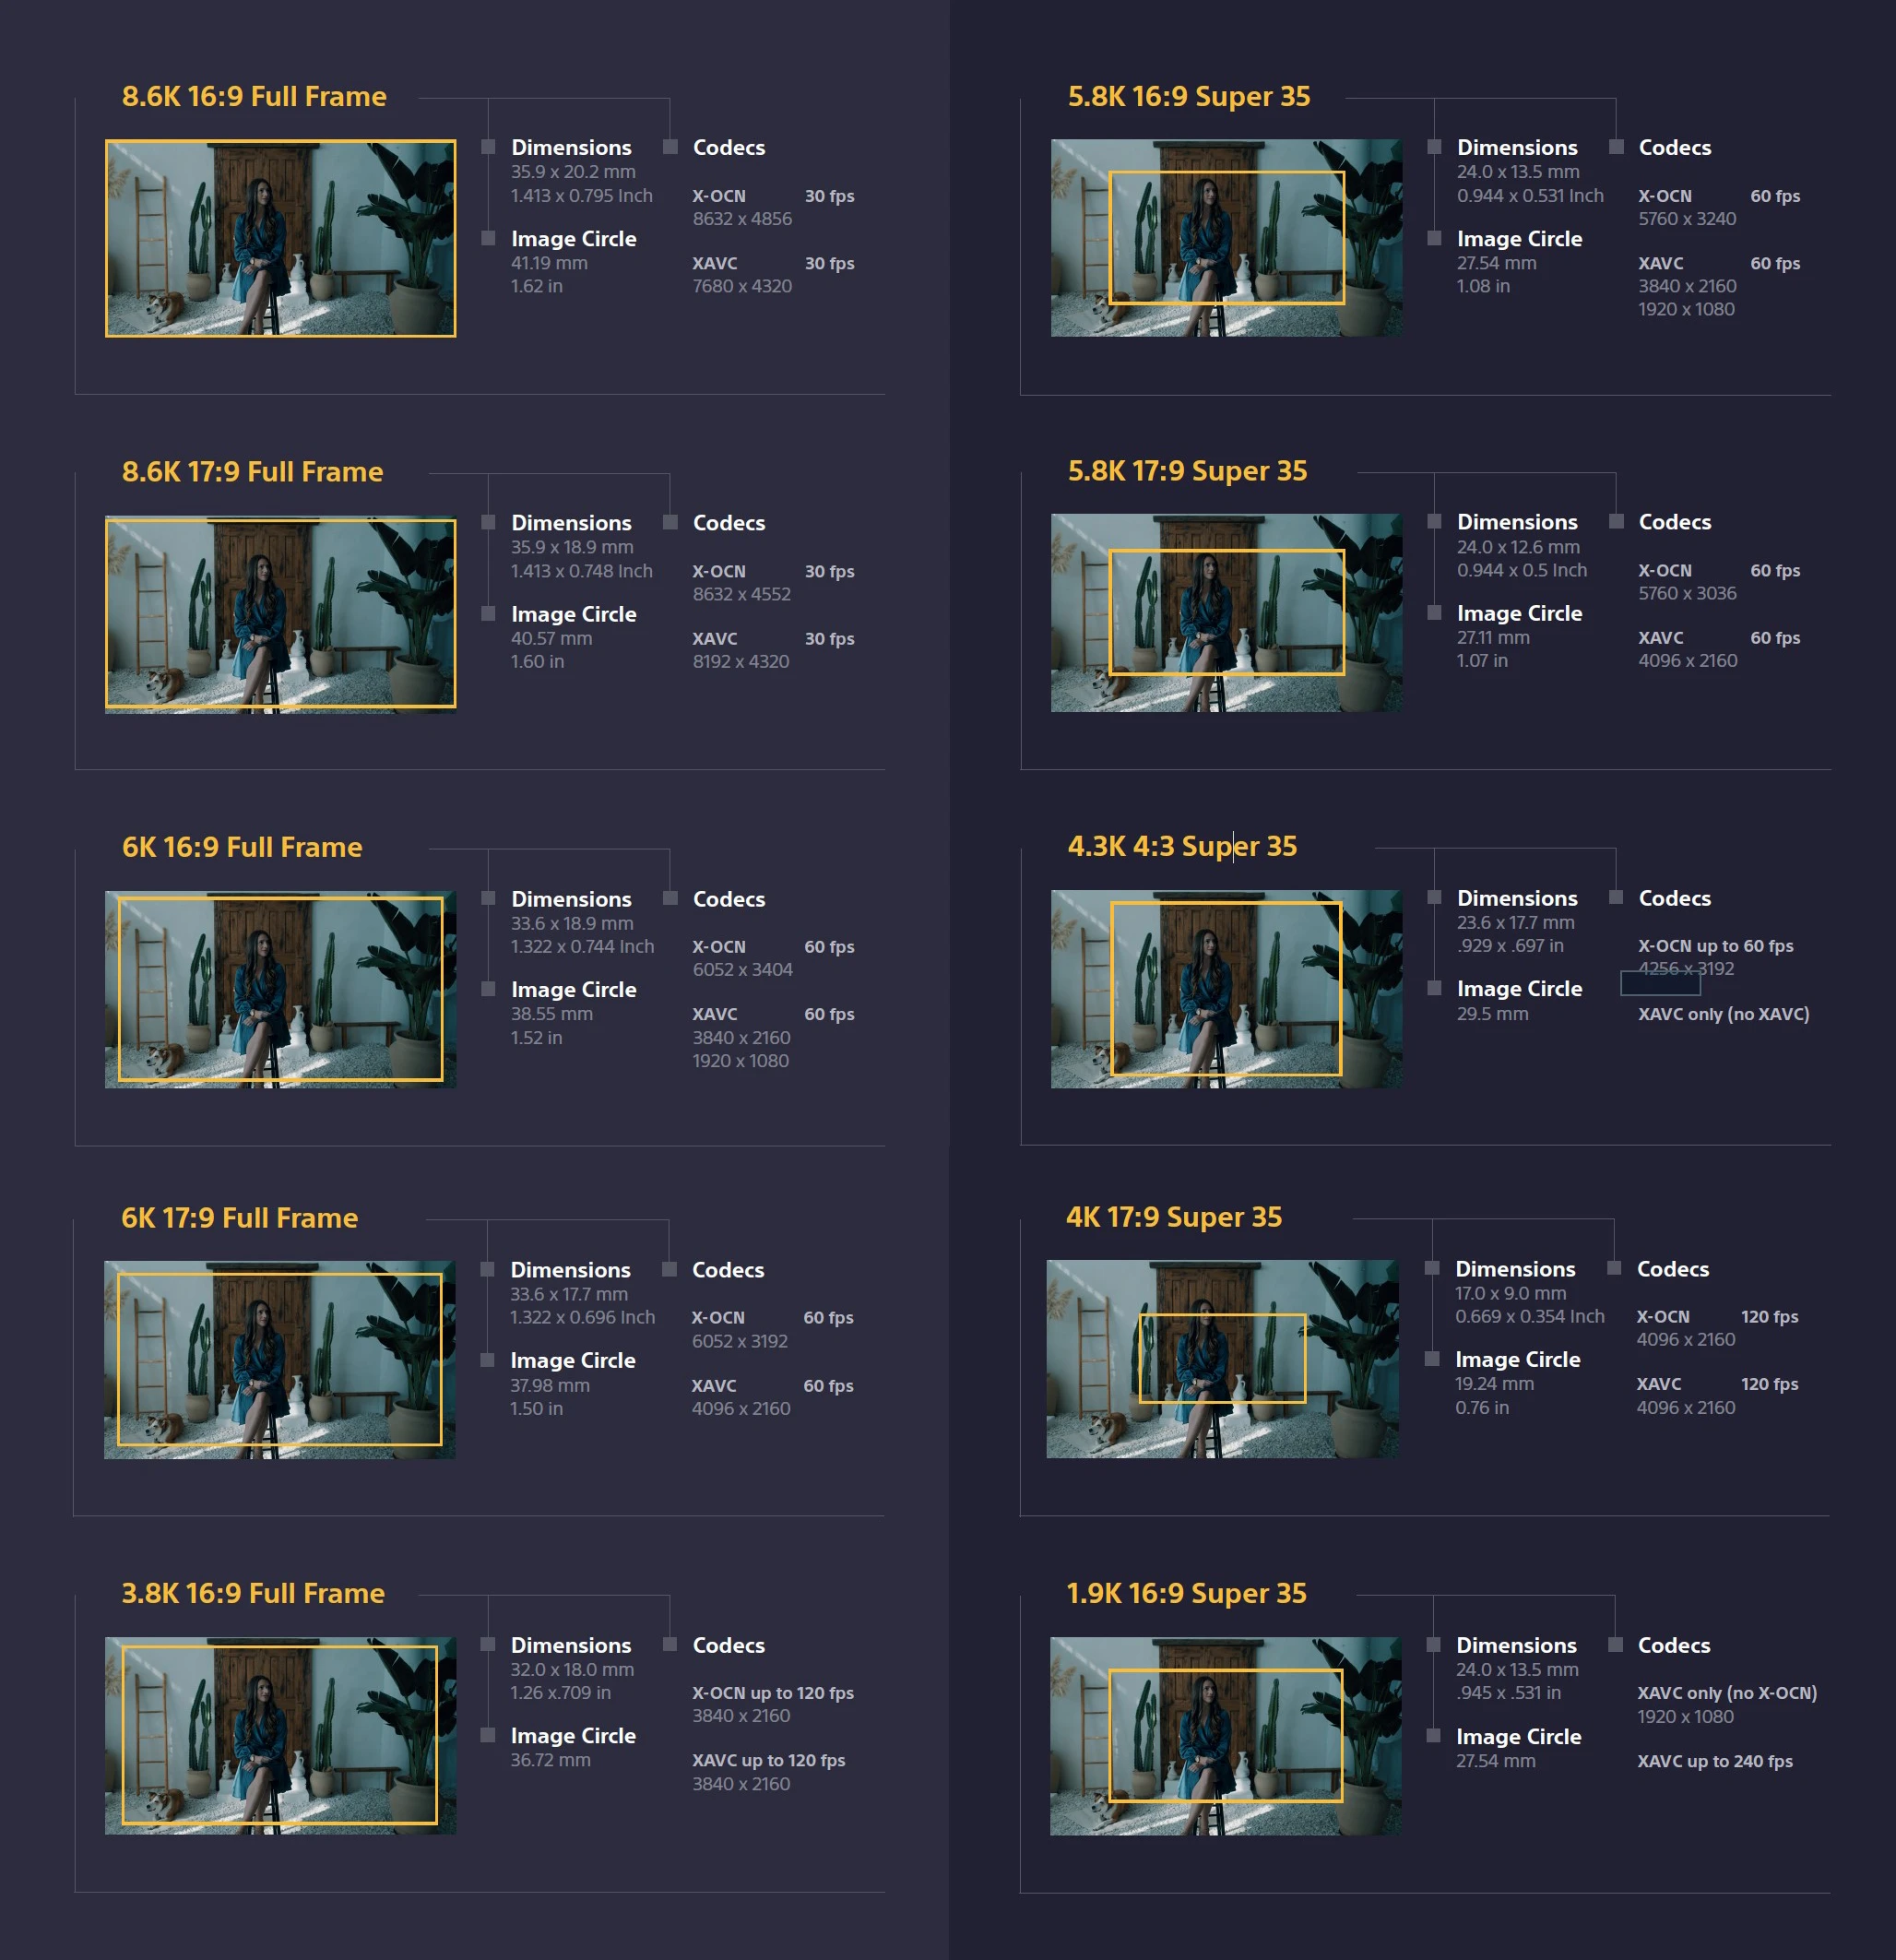Click the '6052 x 3192' X-OCN resolution
Screen dimensions: 1896x1960
(x=740, y=1340)
